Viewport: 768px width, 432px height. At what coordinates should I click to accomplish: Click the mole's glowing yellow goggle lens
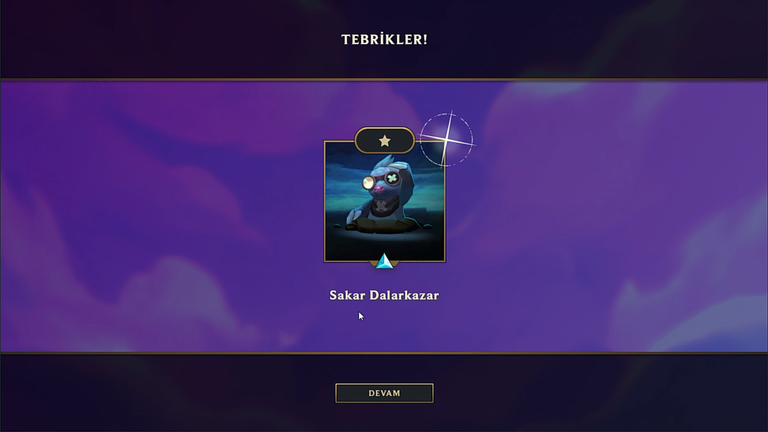pyautogui.click(x=368, y=183)
